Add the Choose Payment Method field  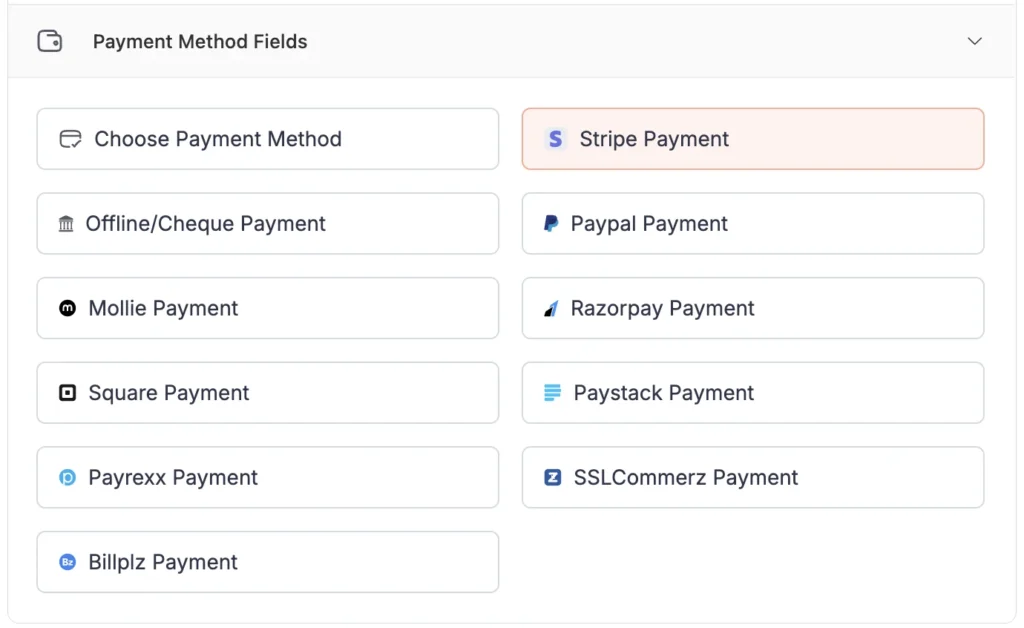pos(268,139)
